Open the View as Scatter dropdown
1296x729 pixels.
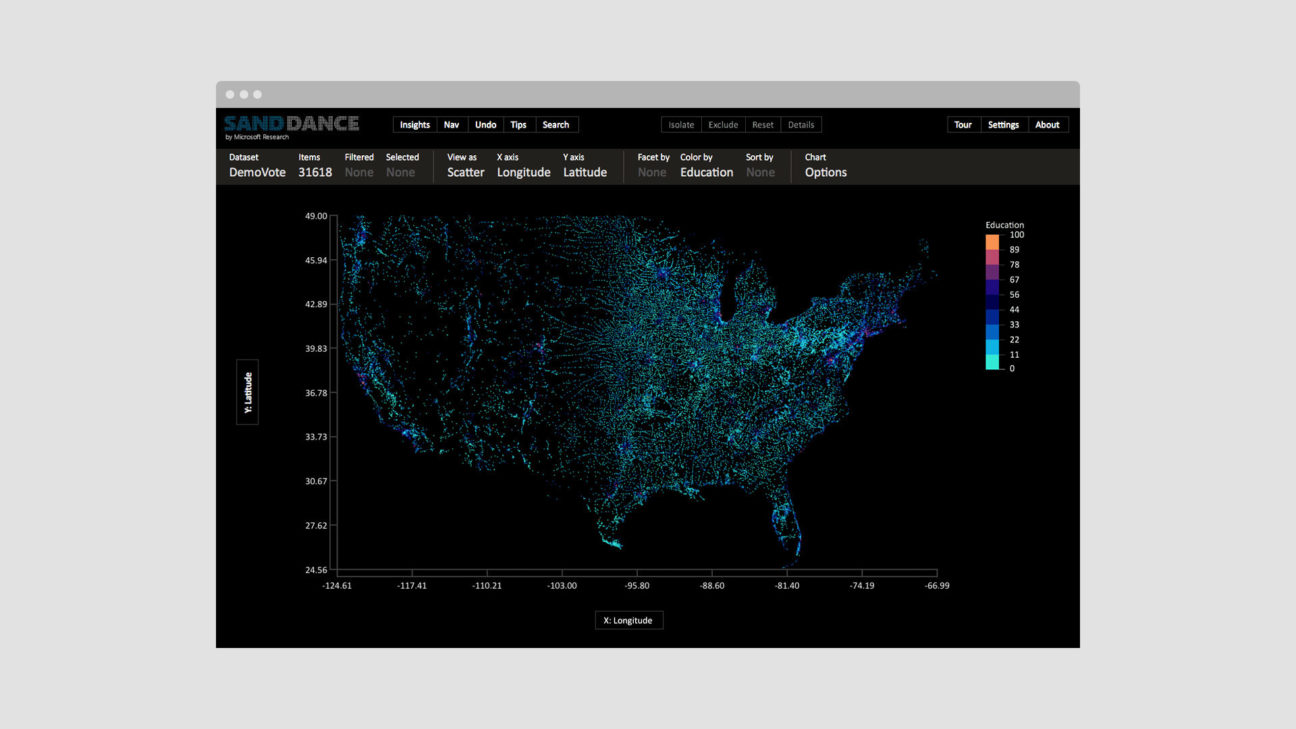tap(465, 172)
